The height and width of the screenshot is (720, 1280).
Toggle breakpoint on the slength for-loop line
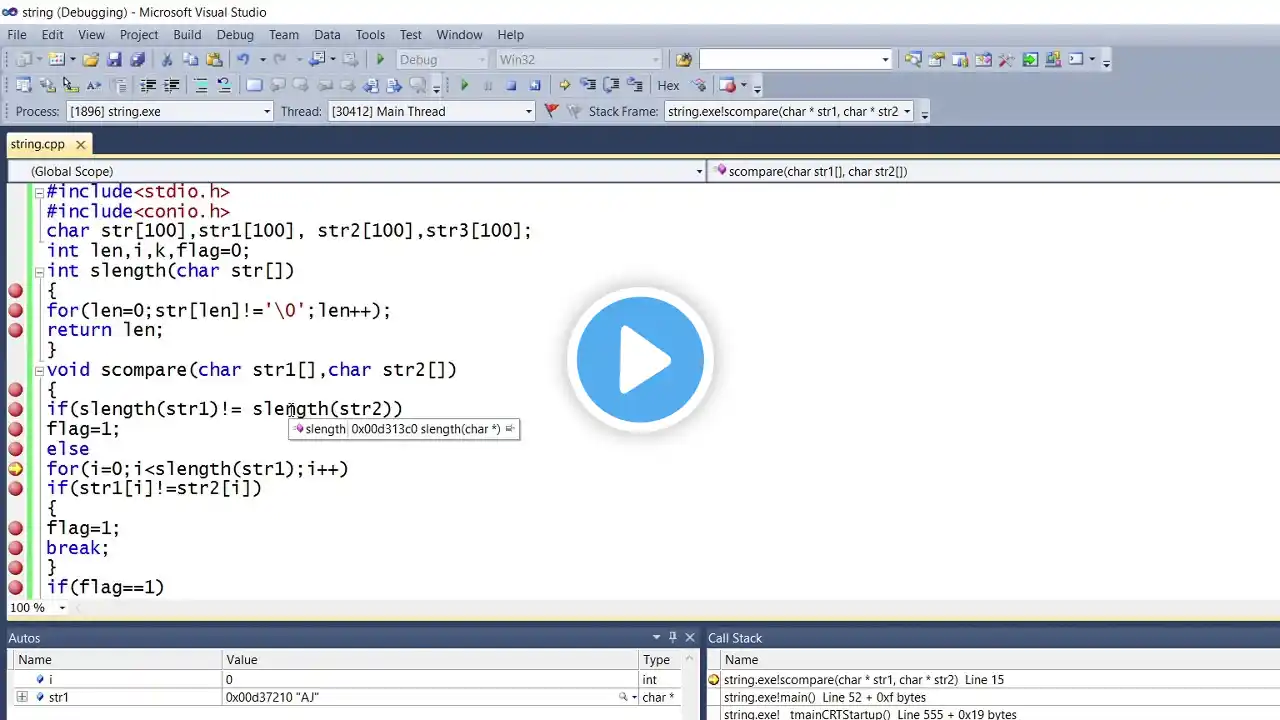tap(15, 310)
